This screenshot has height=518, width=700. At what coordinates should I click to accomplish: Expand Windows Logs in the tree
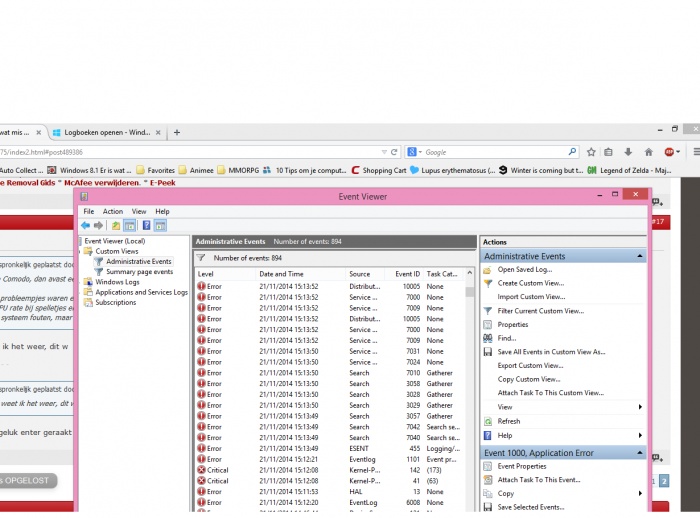pos(81,282)
